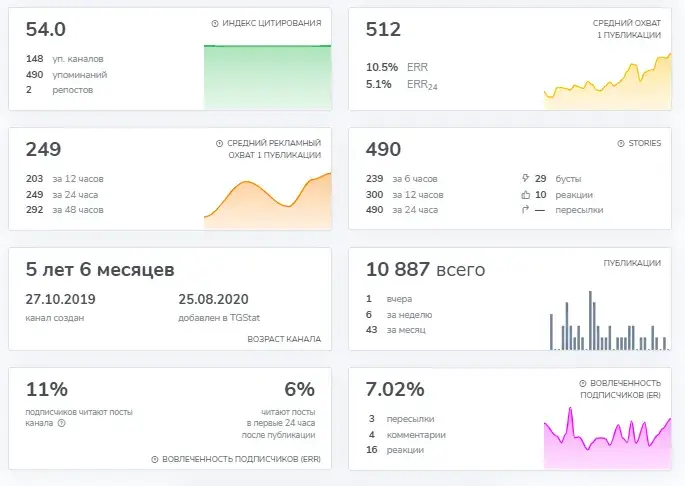Click the arrow icon beside STORIES
The width and height of the screenshot is (685, 486).
[621, 143]
